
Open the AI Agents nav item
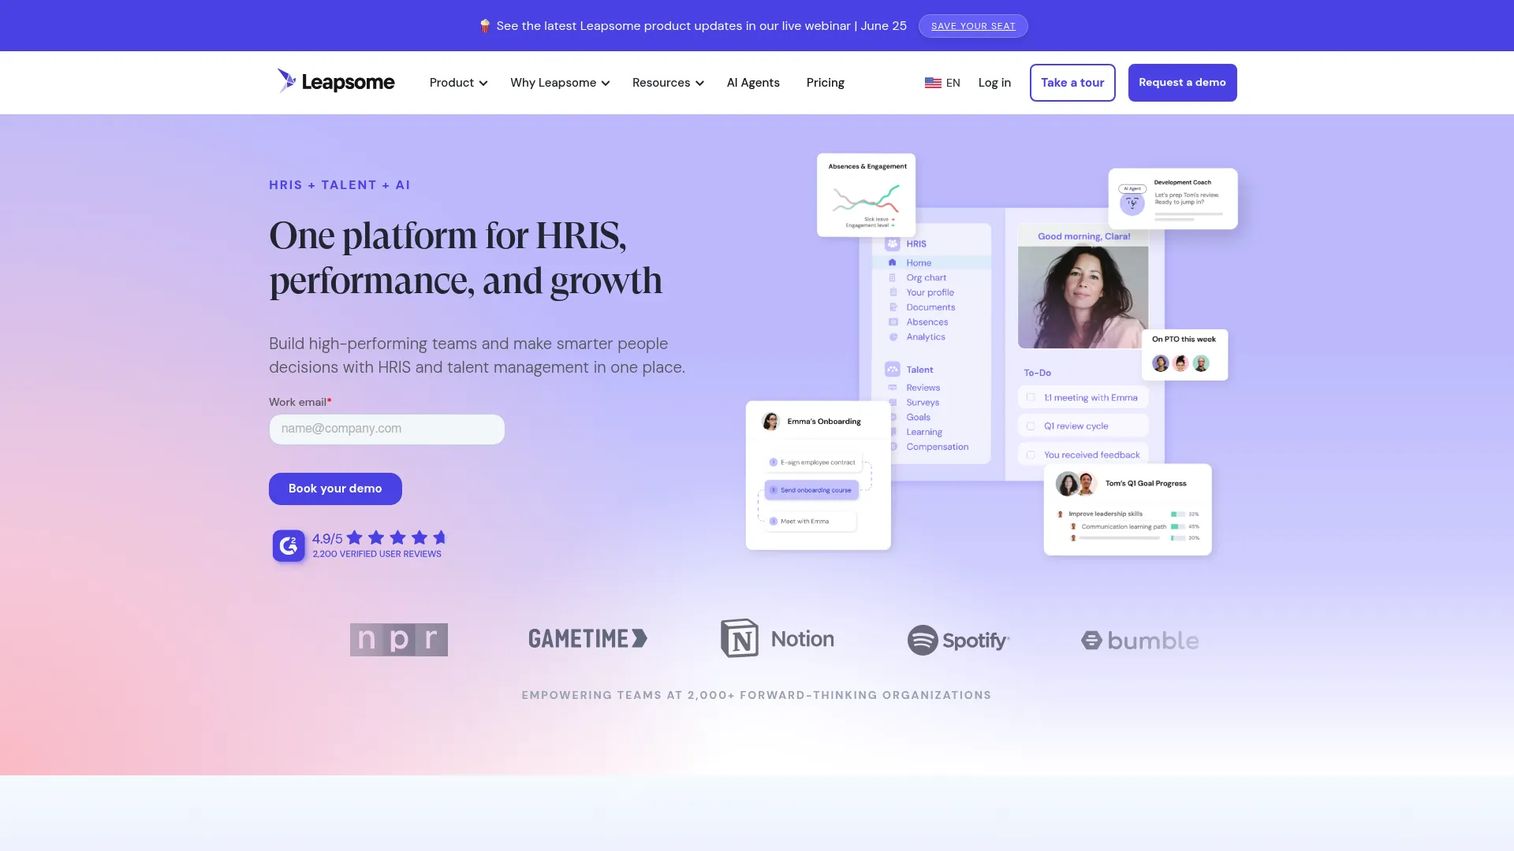coord(753,83)
